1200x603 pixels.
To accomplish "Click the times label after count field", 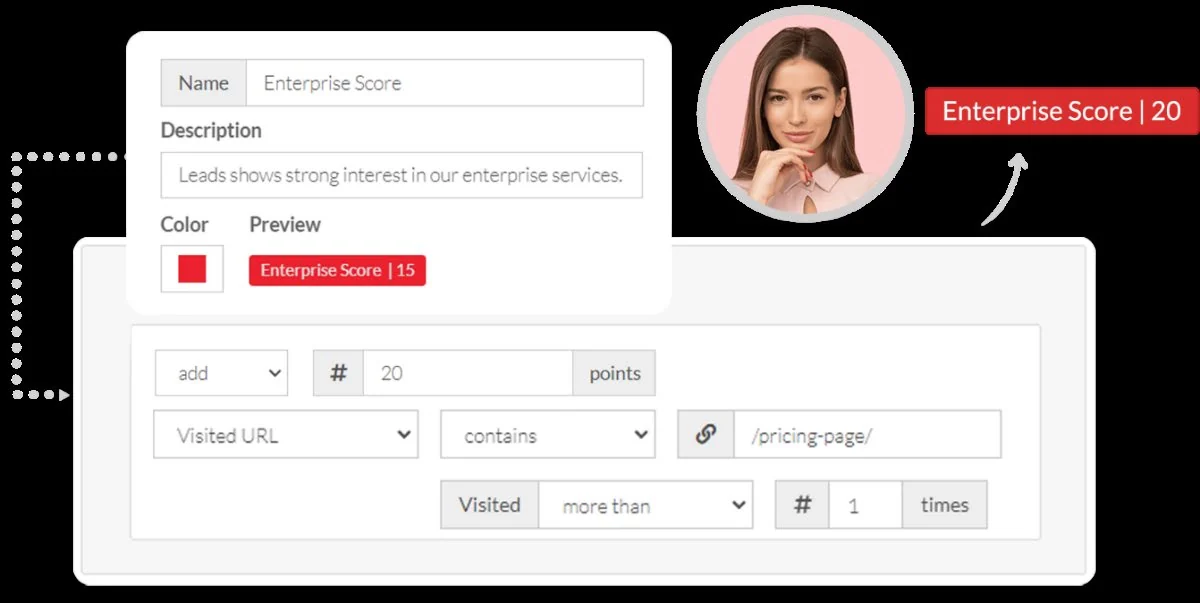I will point(945,505).
